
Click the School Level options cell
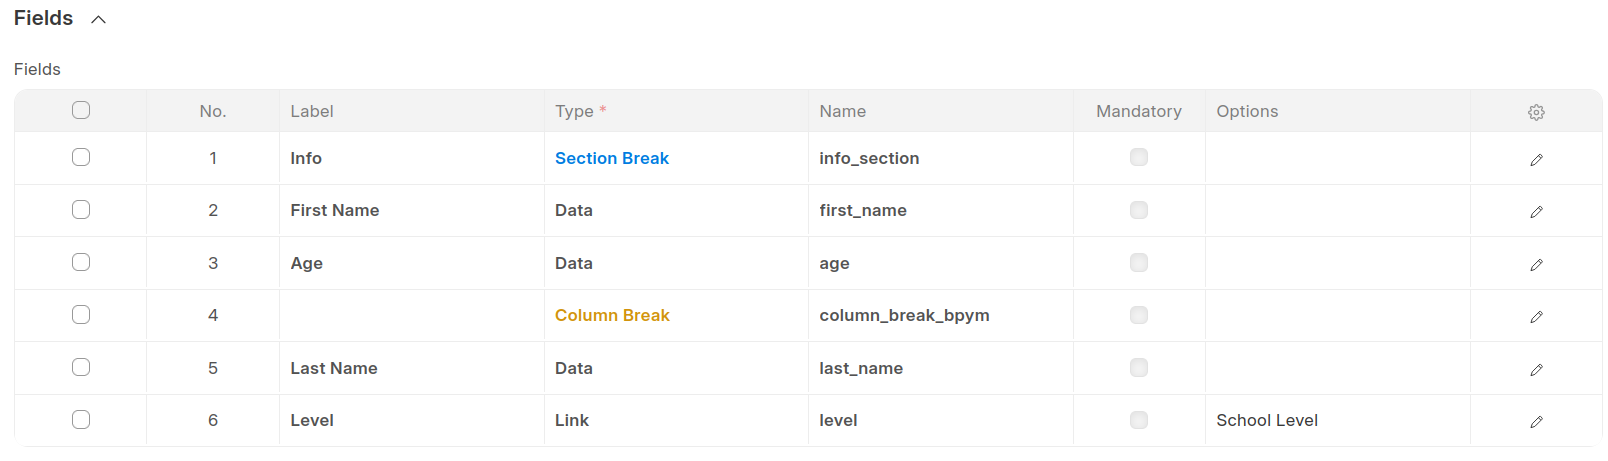point(1266,420)
